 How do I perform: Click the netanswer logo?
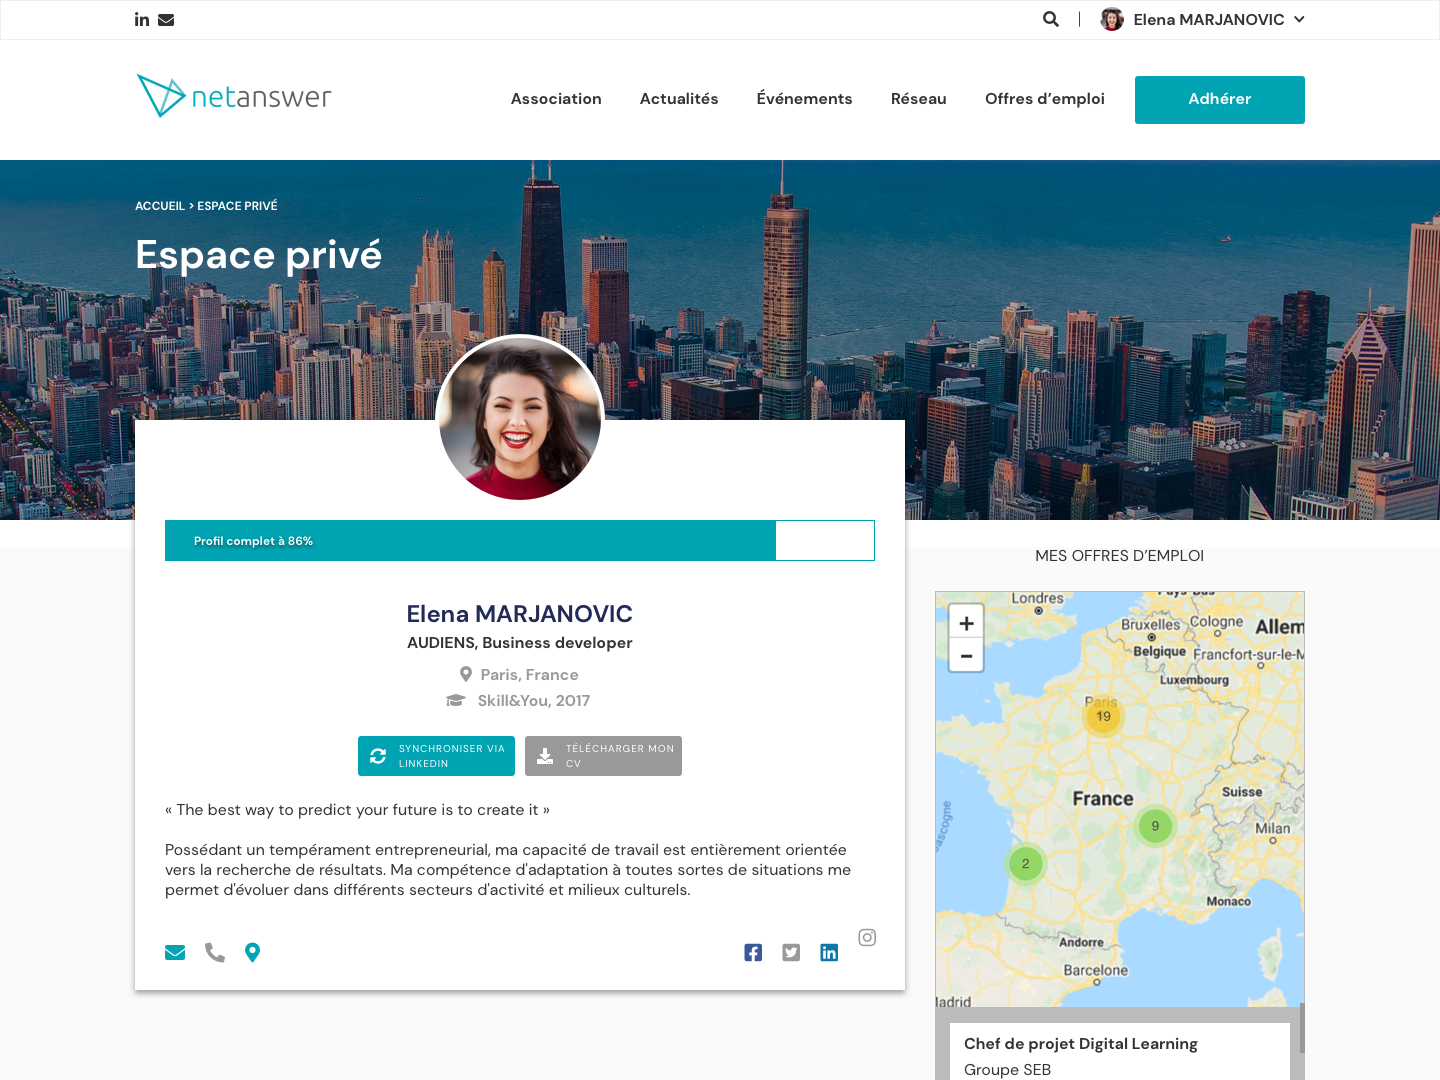tap(232, 95)
